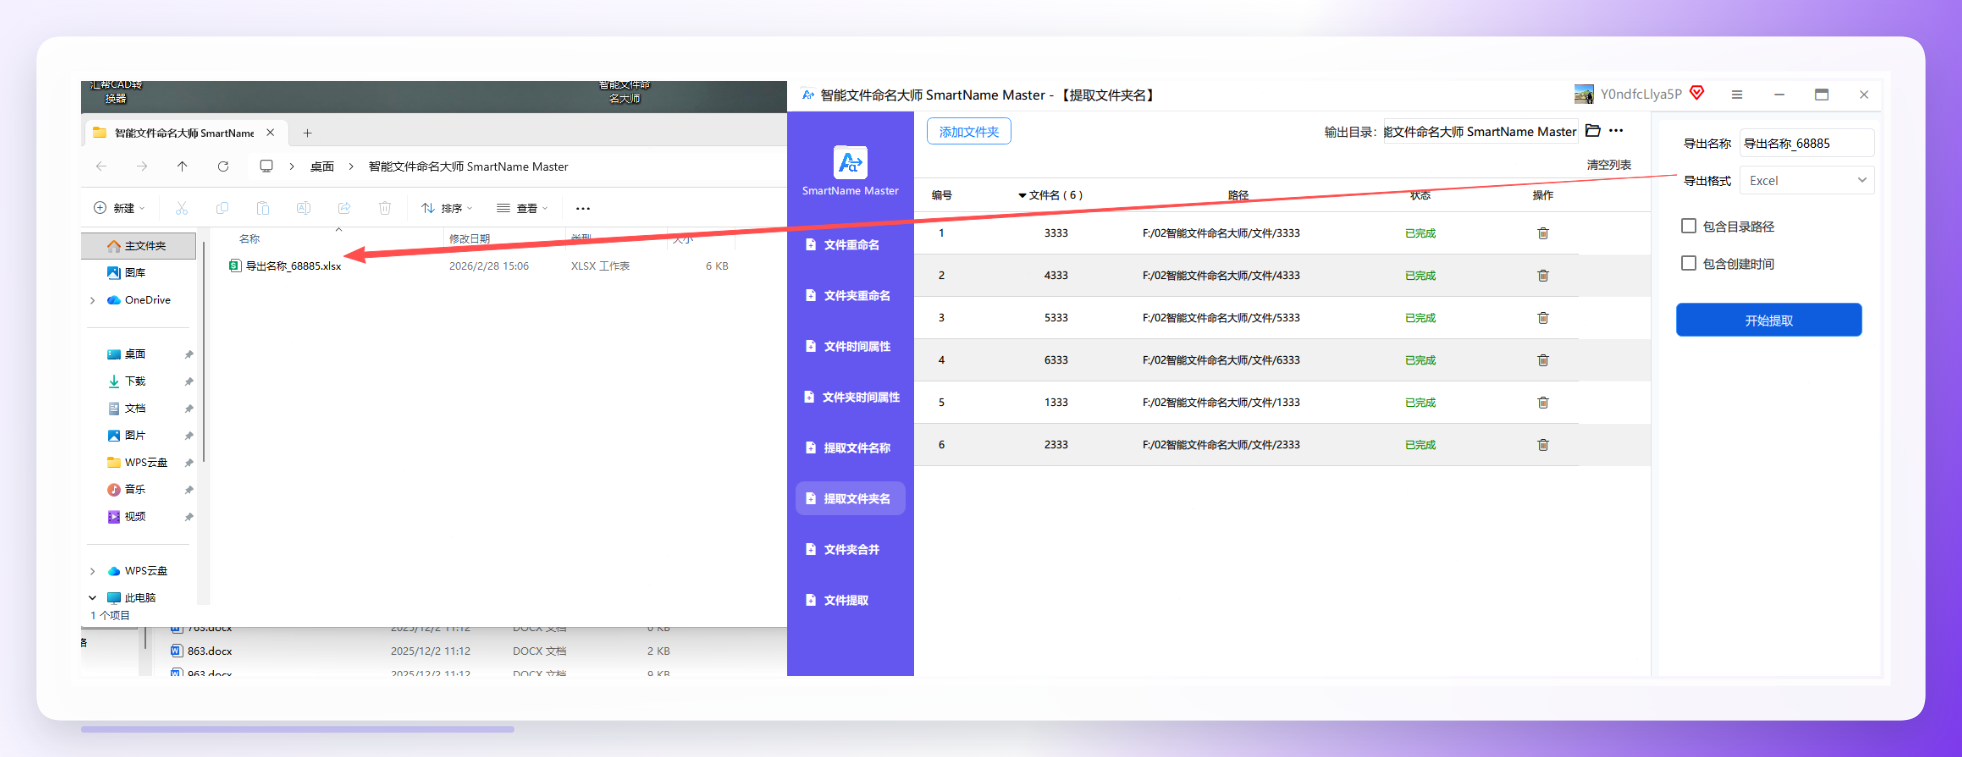The image size is (1962, 757).
Task: Open 文件提取 in the sidebar
Action: (x=850, y=601)
